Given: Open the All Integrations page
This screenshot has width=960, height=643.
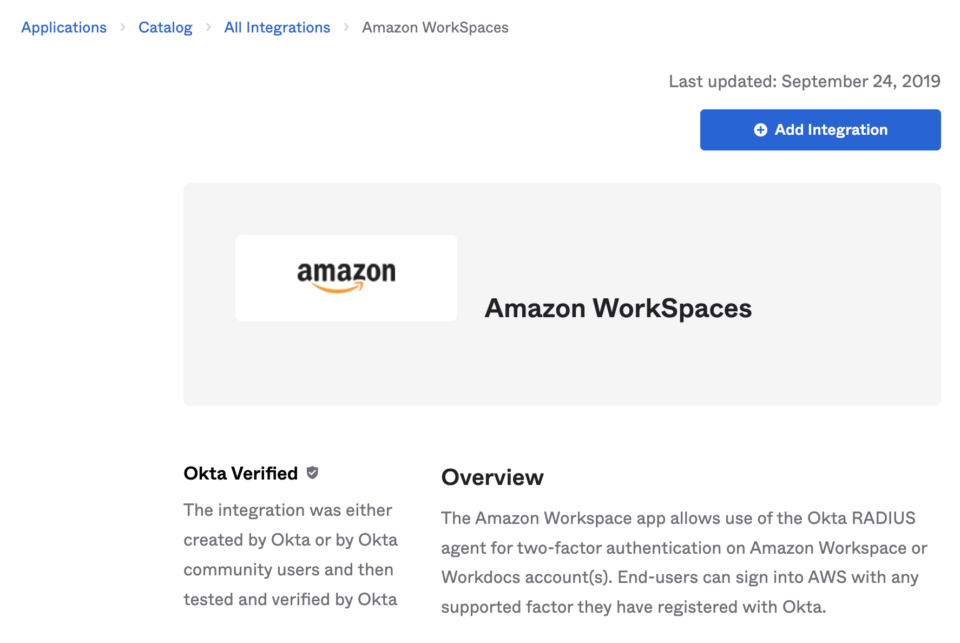Looking at the screenshot, I should tap(277, 27).
